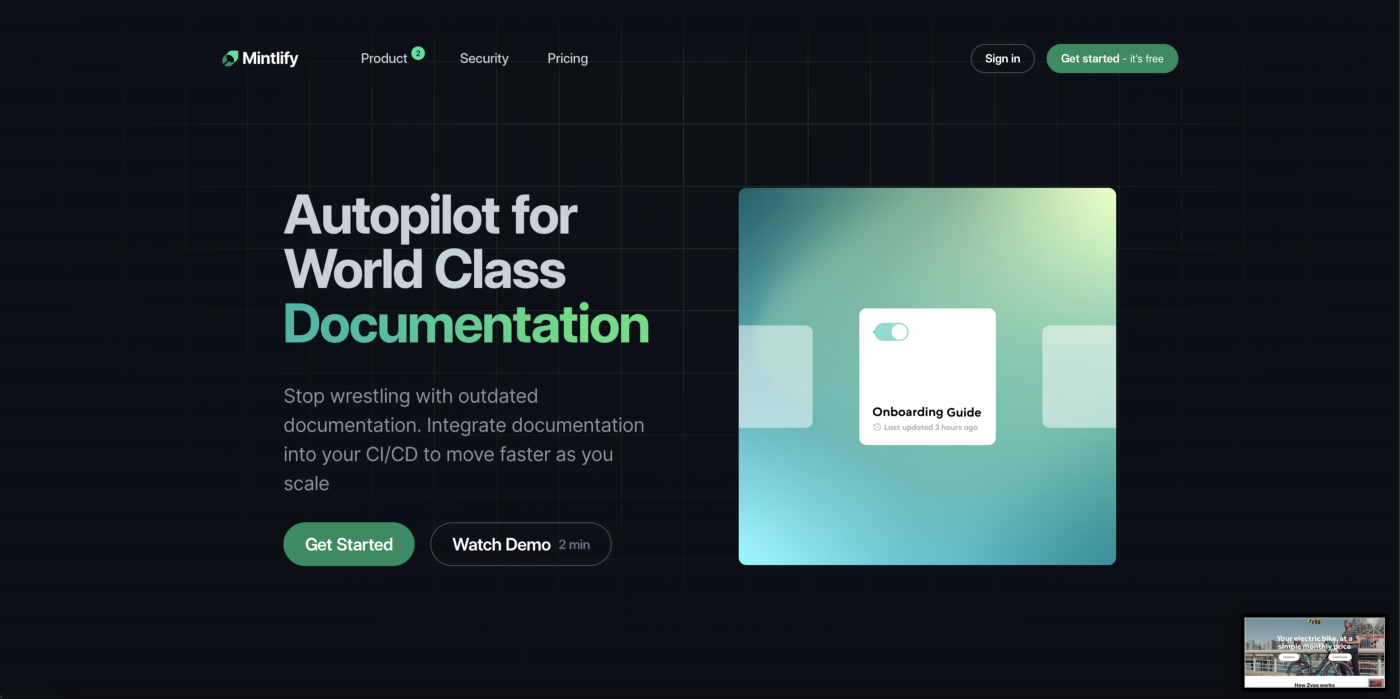1400x699 pixels.
Task: Click the faded card left of Onboarding Guide
Action: click(x=776, y=377)
